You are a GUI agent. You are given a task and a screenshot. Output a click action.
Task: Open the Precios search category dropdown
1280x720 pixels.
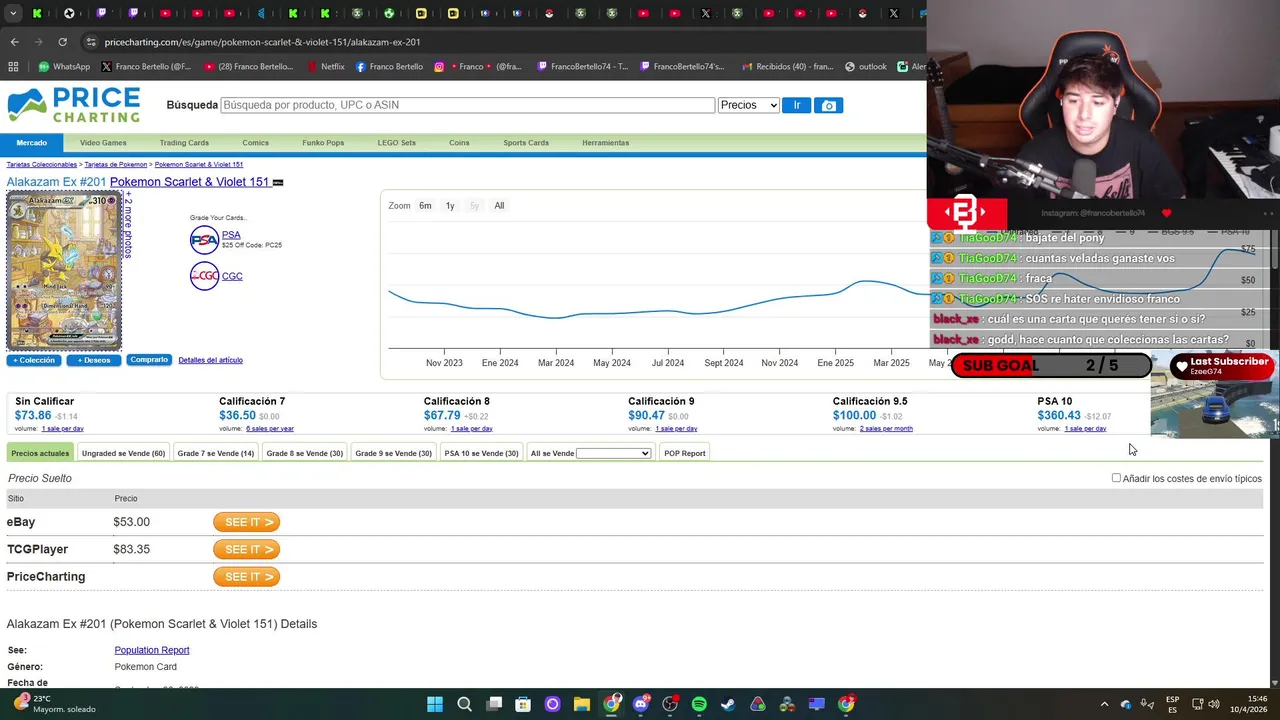[748, 105]
